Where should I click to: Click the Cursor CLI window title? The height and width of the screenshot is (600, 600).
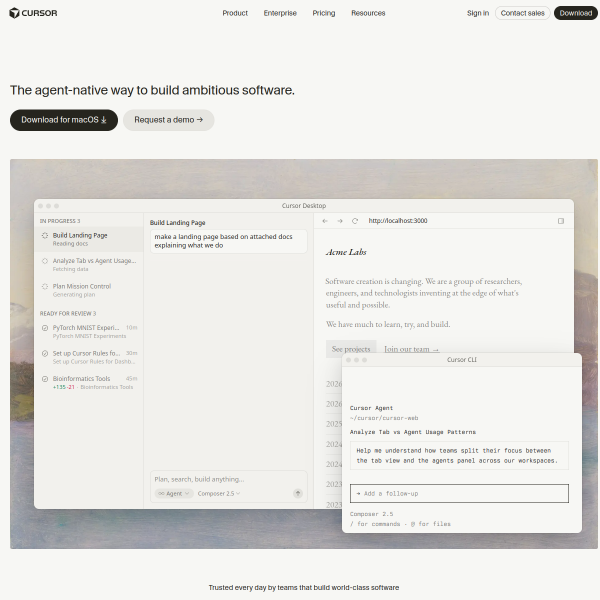click(x=462, y=360)
